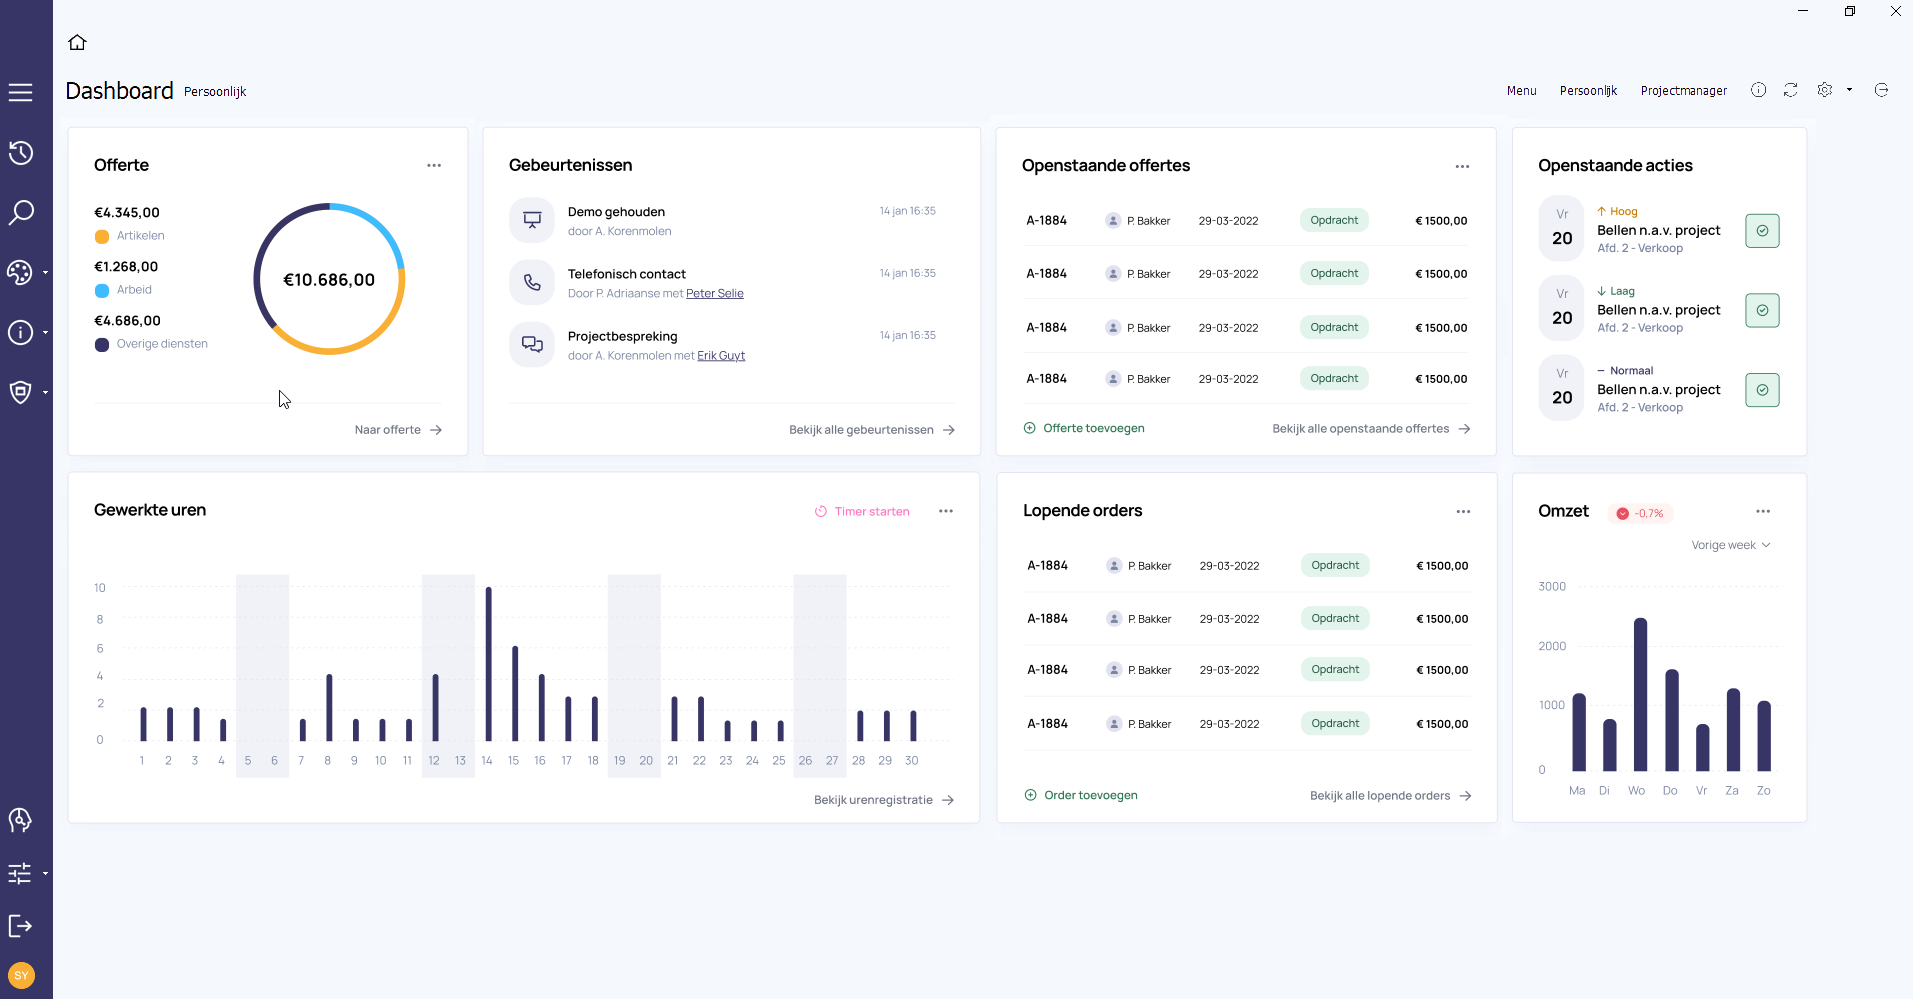Check off the Laag priority action

[x=1762, y=311]
